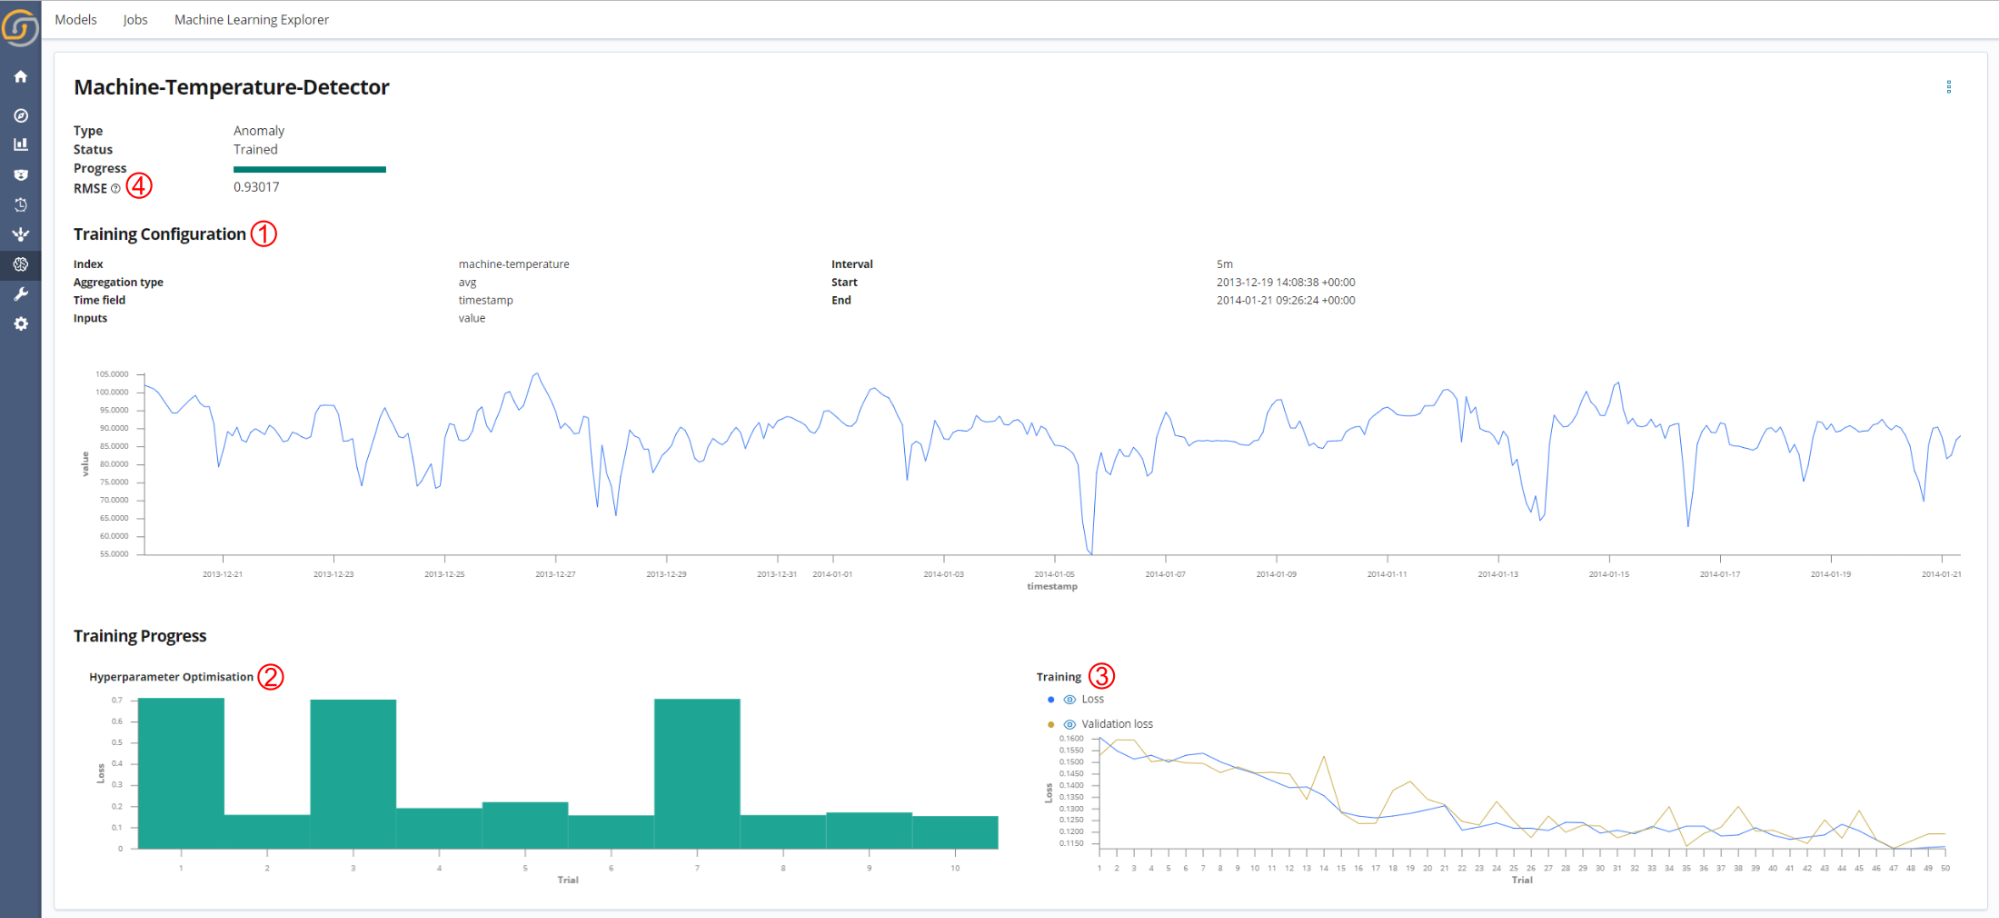This screenshot has width=1999, height=918.
Task: Click the trial 1 bar in the hyperparameter chart
Action: coord(181,774)
